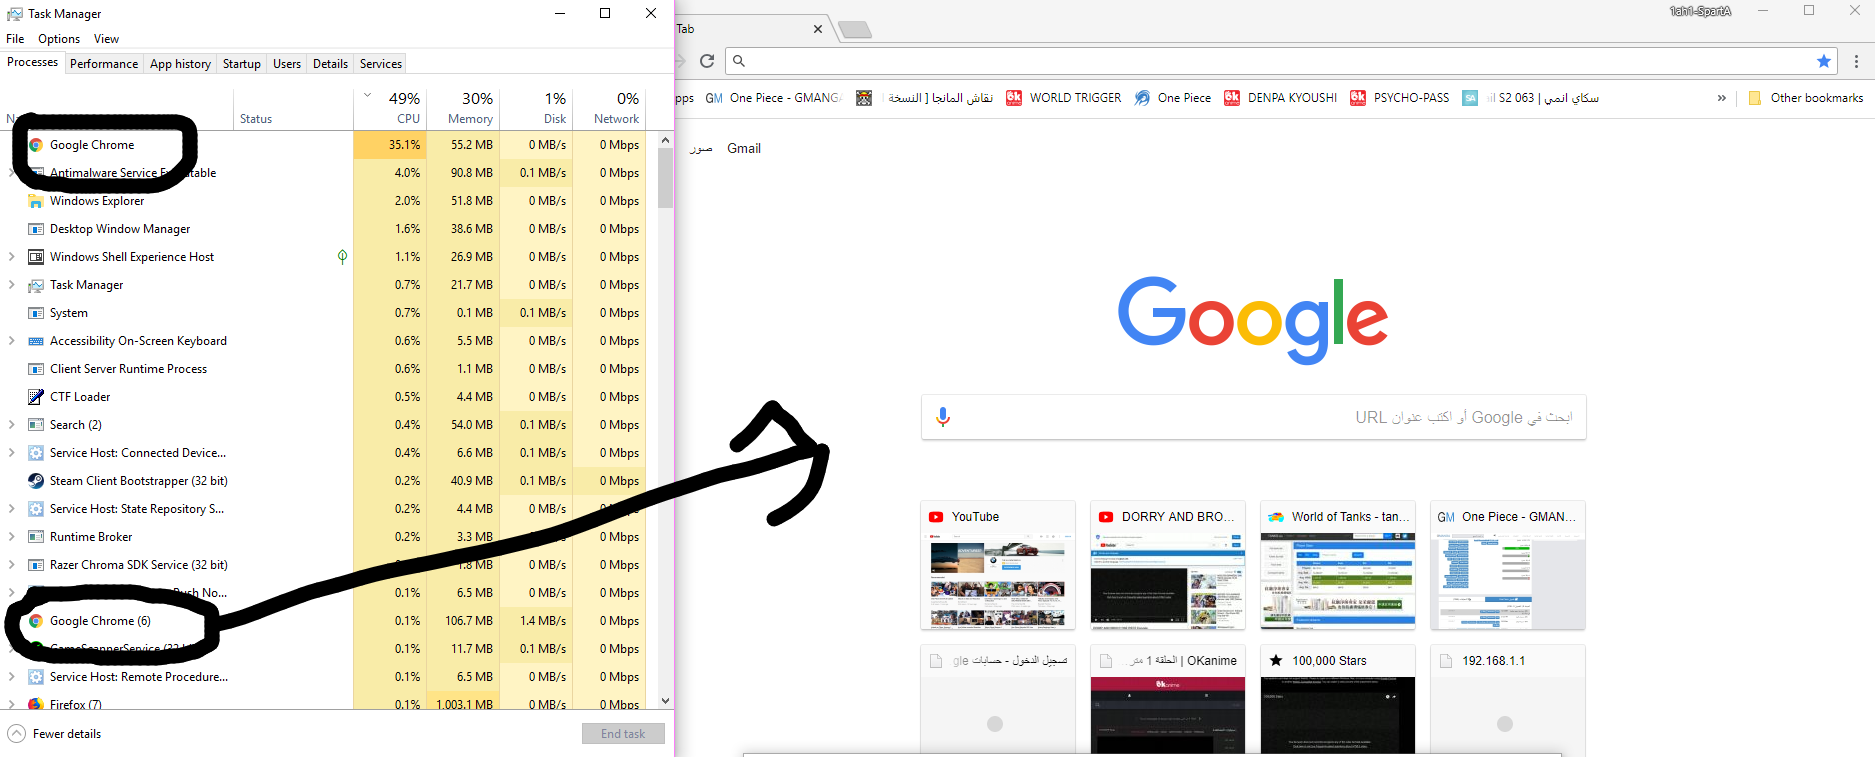Switch to Details tab
Image resolution: width=1875 pixels, height=757 pixels.
330,64
